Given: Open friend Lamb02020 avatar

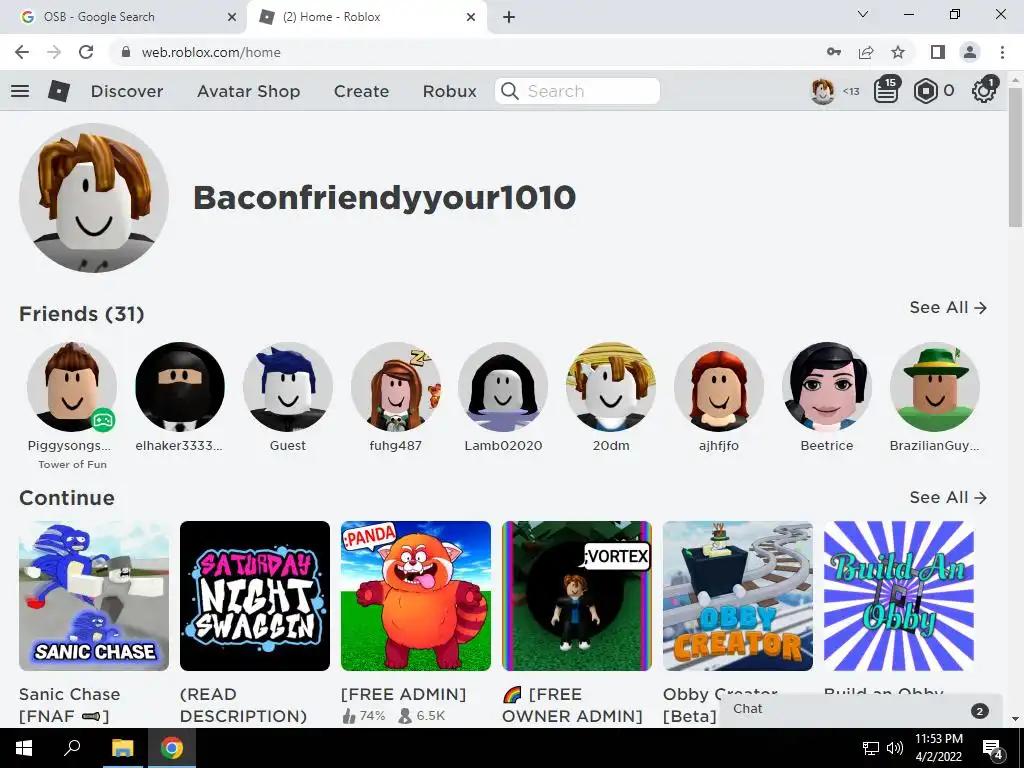Looking at the screenshot, I should [503, 387].
